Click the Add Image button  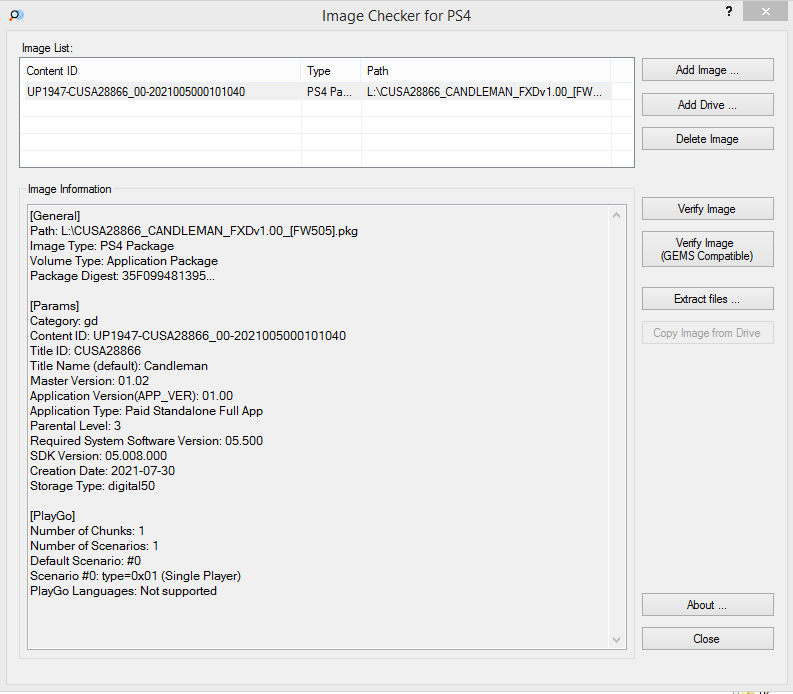708,70
